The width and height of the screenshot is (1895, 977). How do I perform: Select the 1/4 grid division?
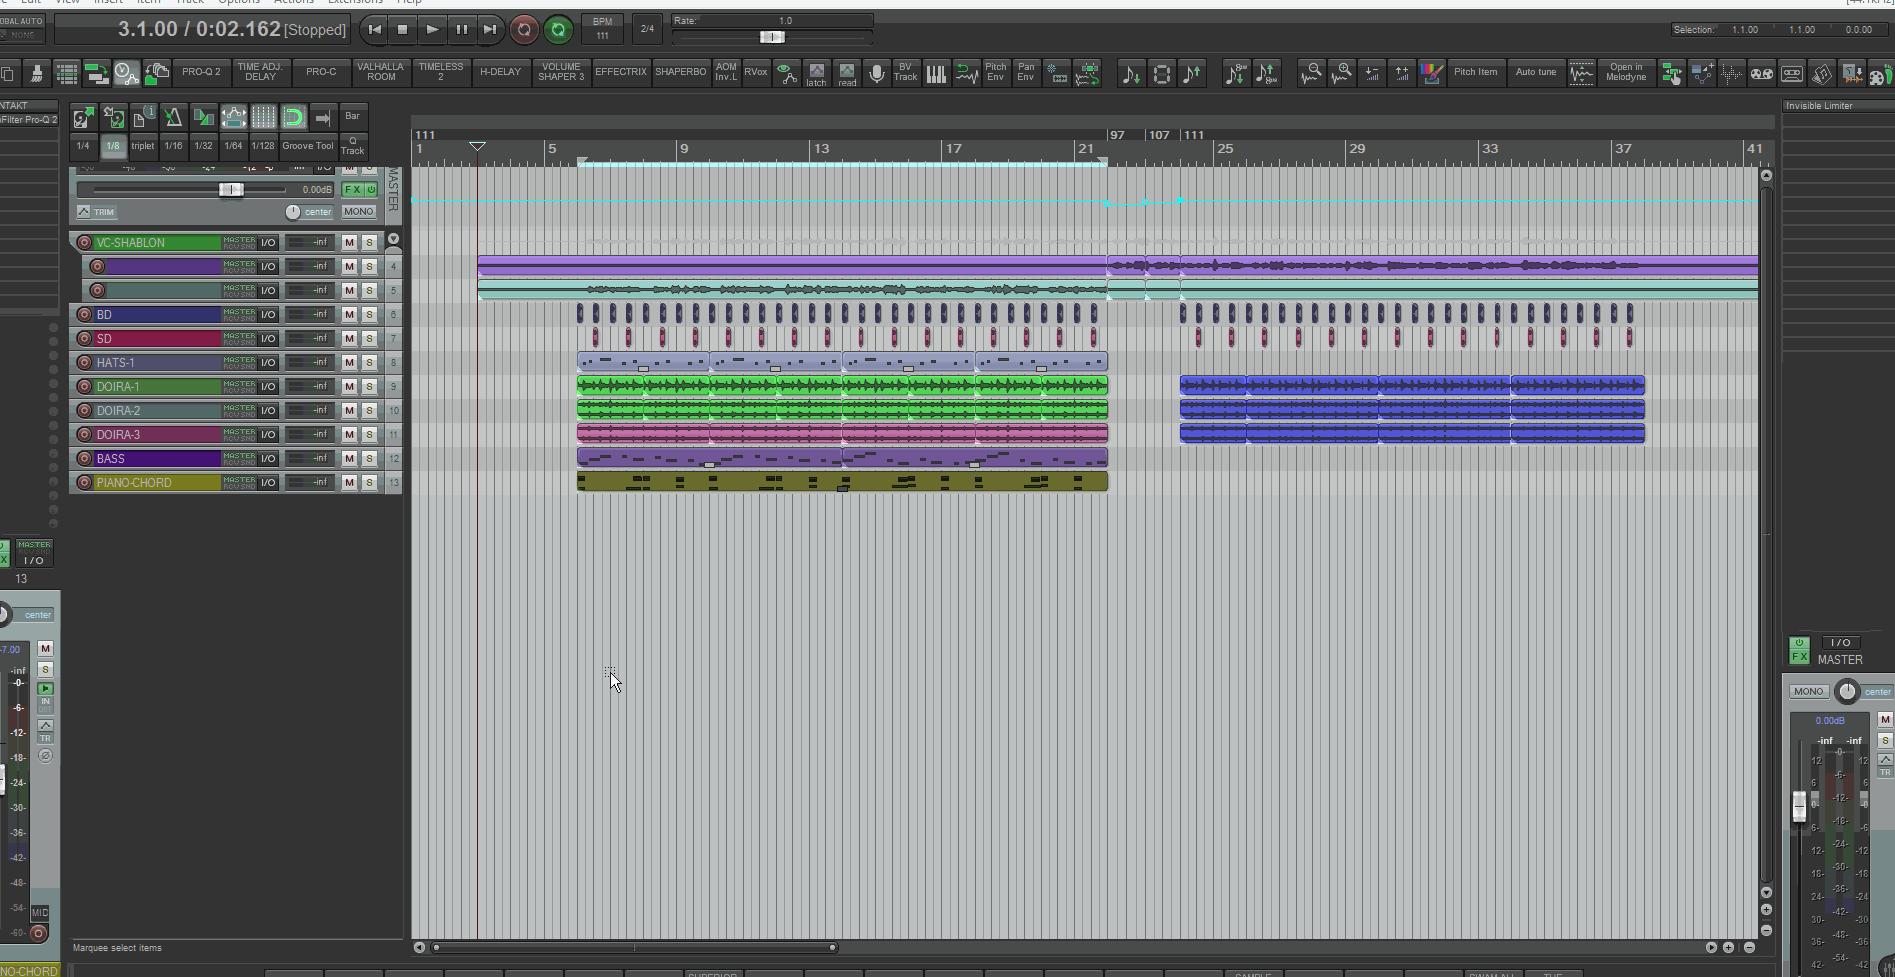coord(83,146)
